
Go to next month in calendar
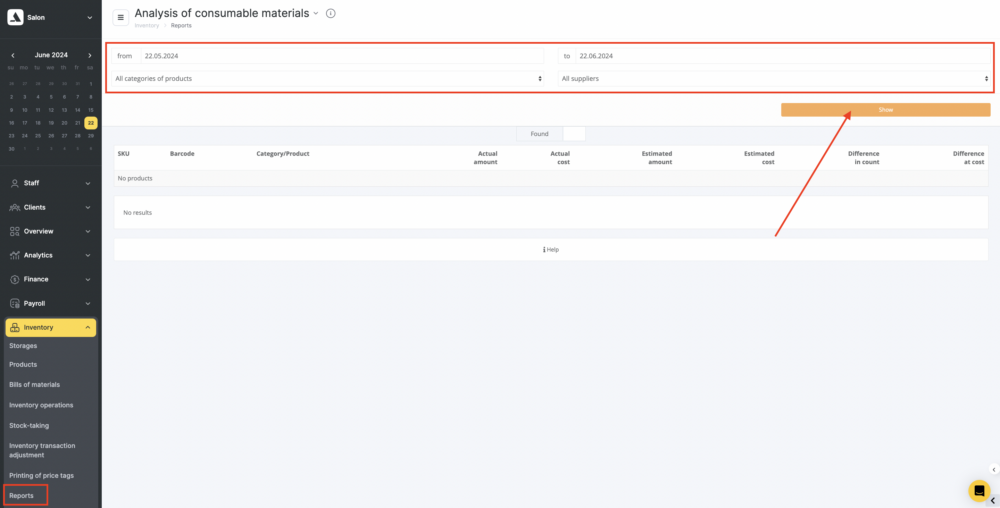pos(90,55)
